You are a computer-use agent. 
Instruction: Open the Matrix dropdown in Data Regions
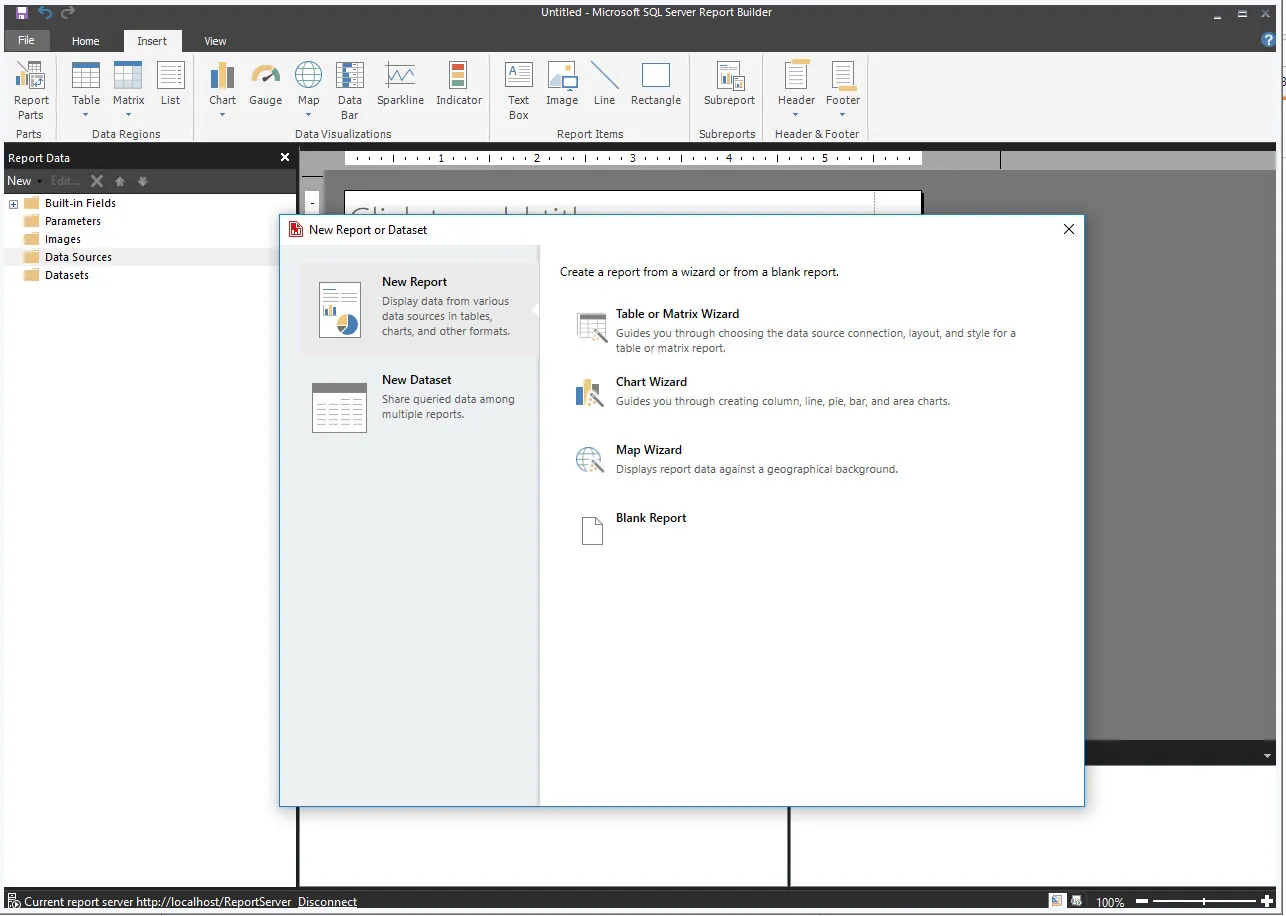[x=128, y=115]
